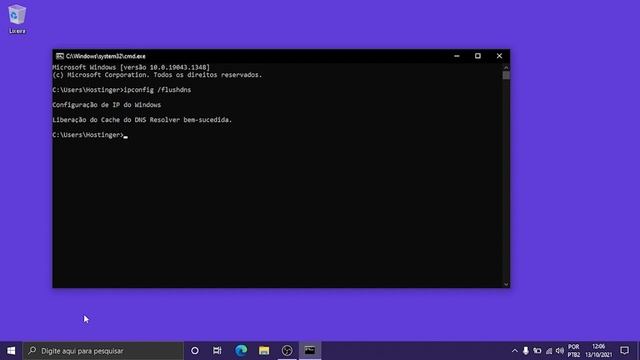Launch Microsoft Edge from the taskbar
The width and height of the screenshot is (640, 360).
[241, 351]
